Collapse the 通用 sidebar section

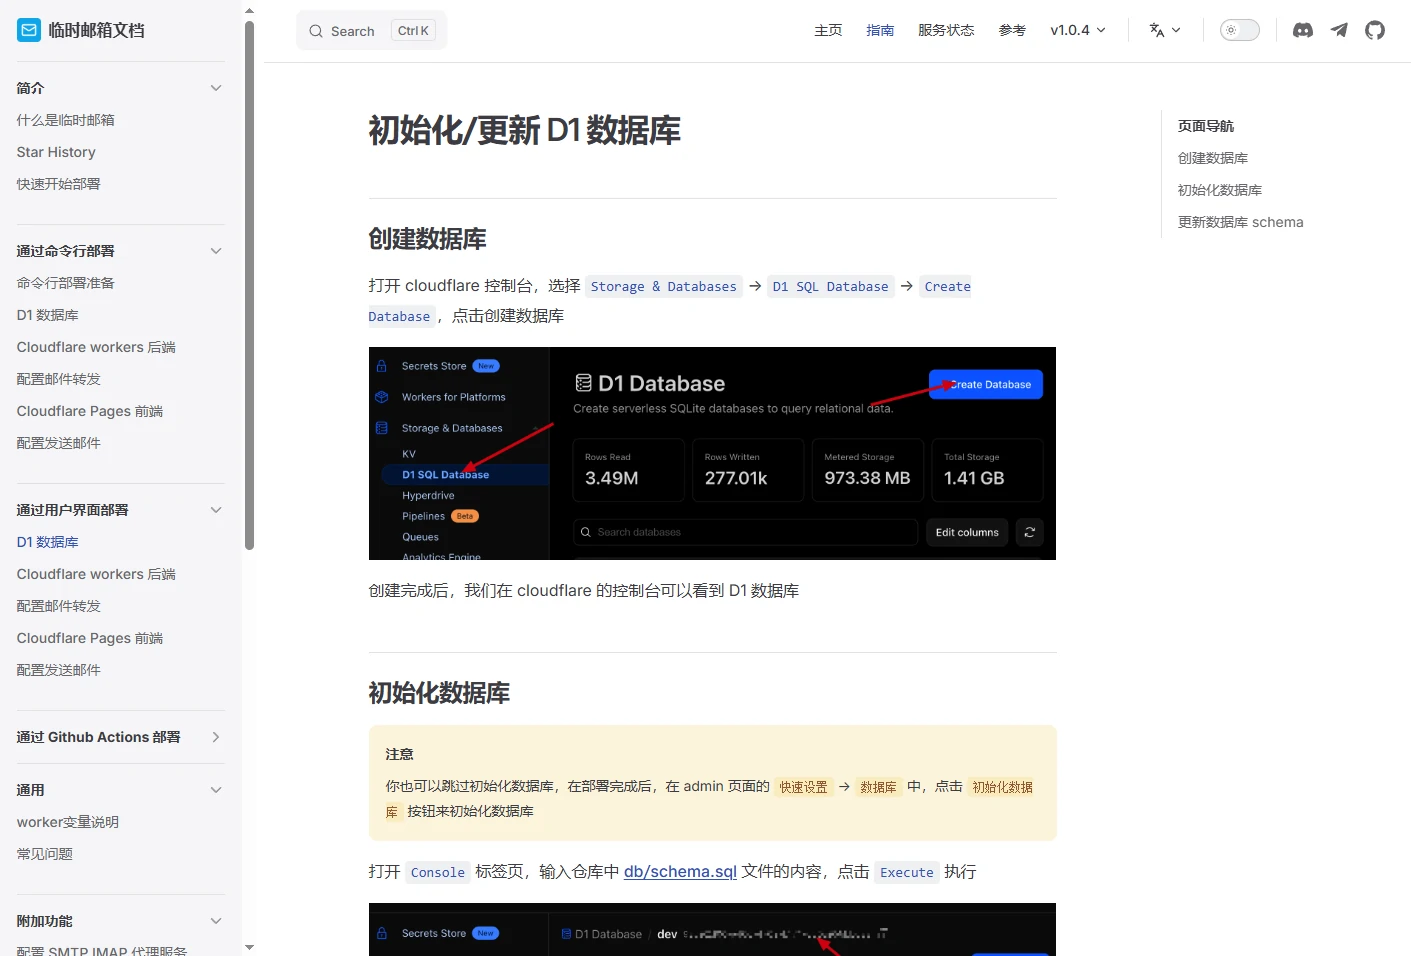(x=216, y=790)
